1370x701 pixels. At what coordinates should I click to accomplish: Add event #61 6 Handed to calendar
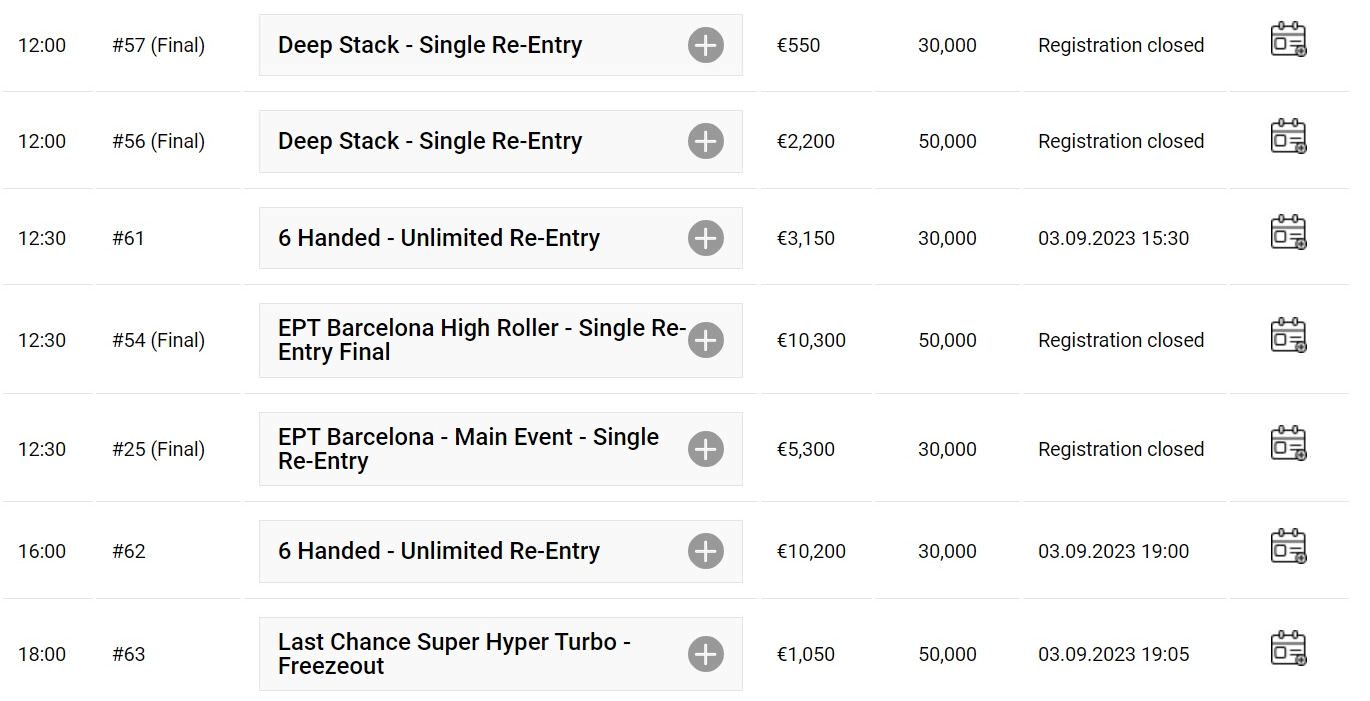(1288, 233)
